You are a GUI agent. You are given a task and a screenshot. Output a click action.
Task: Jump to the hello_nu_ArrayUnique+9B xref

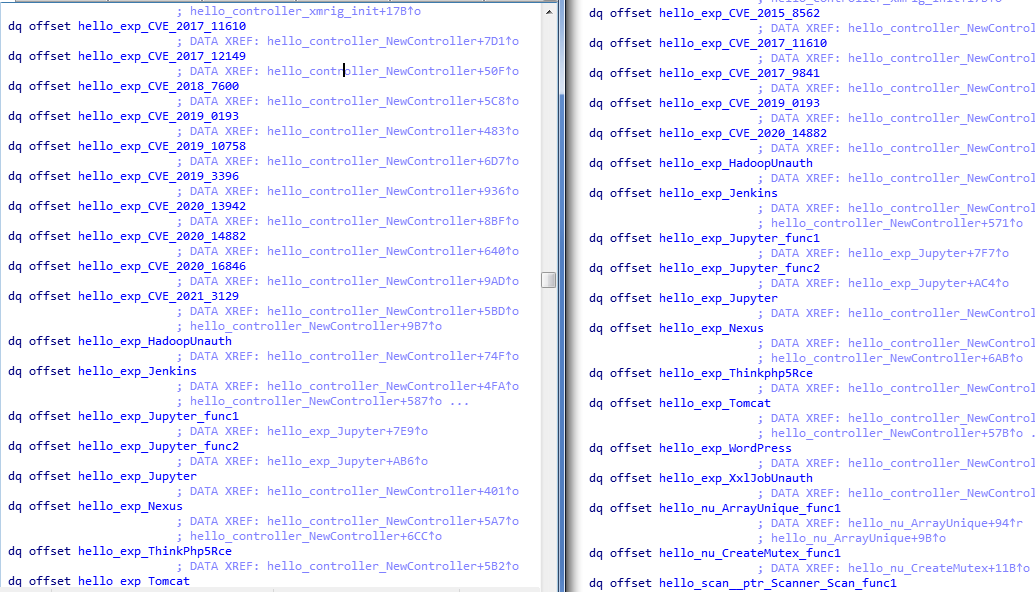pyautogui.click(x=859, y=539)
